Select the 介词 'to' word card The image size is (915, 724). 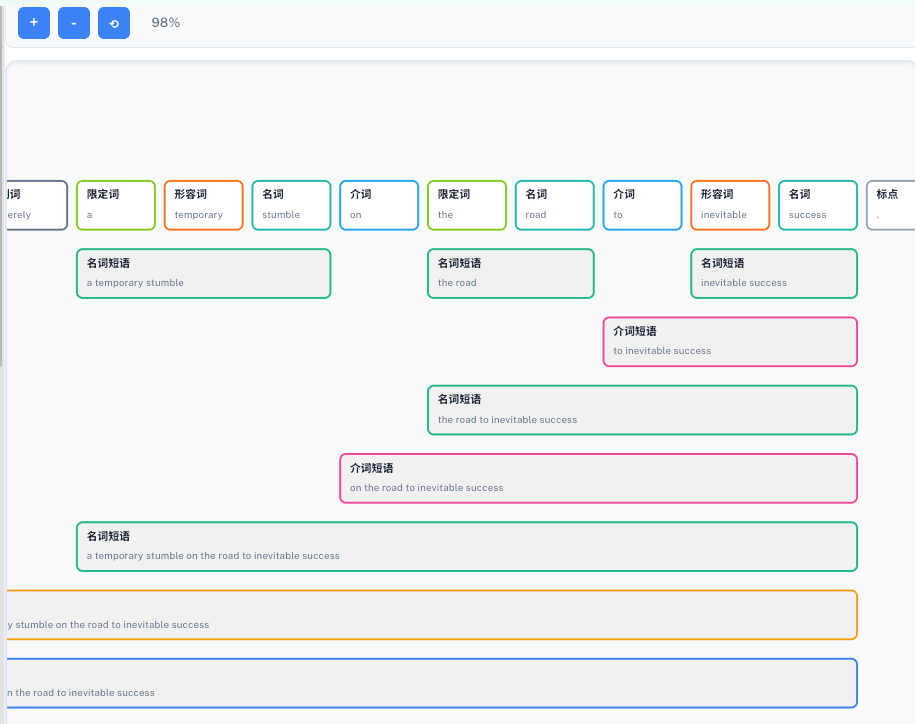(x=642, y=205)
